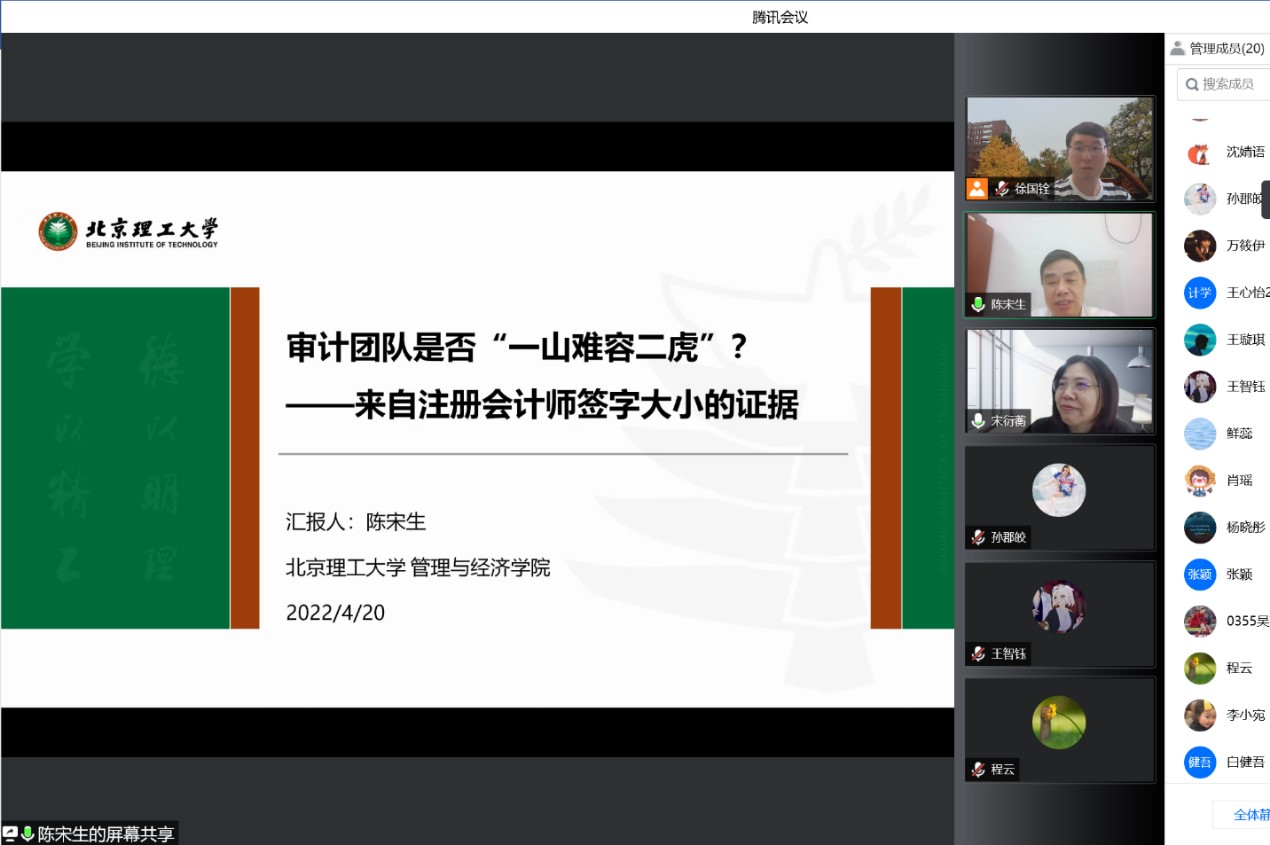This screenshot has height=845, width=1270.
Task: Select 白健吾 in the member list
Action: pyautogui.click(x=1245, y=762)
